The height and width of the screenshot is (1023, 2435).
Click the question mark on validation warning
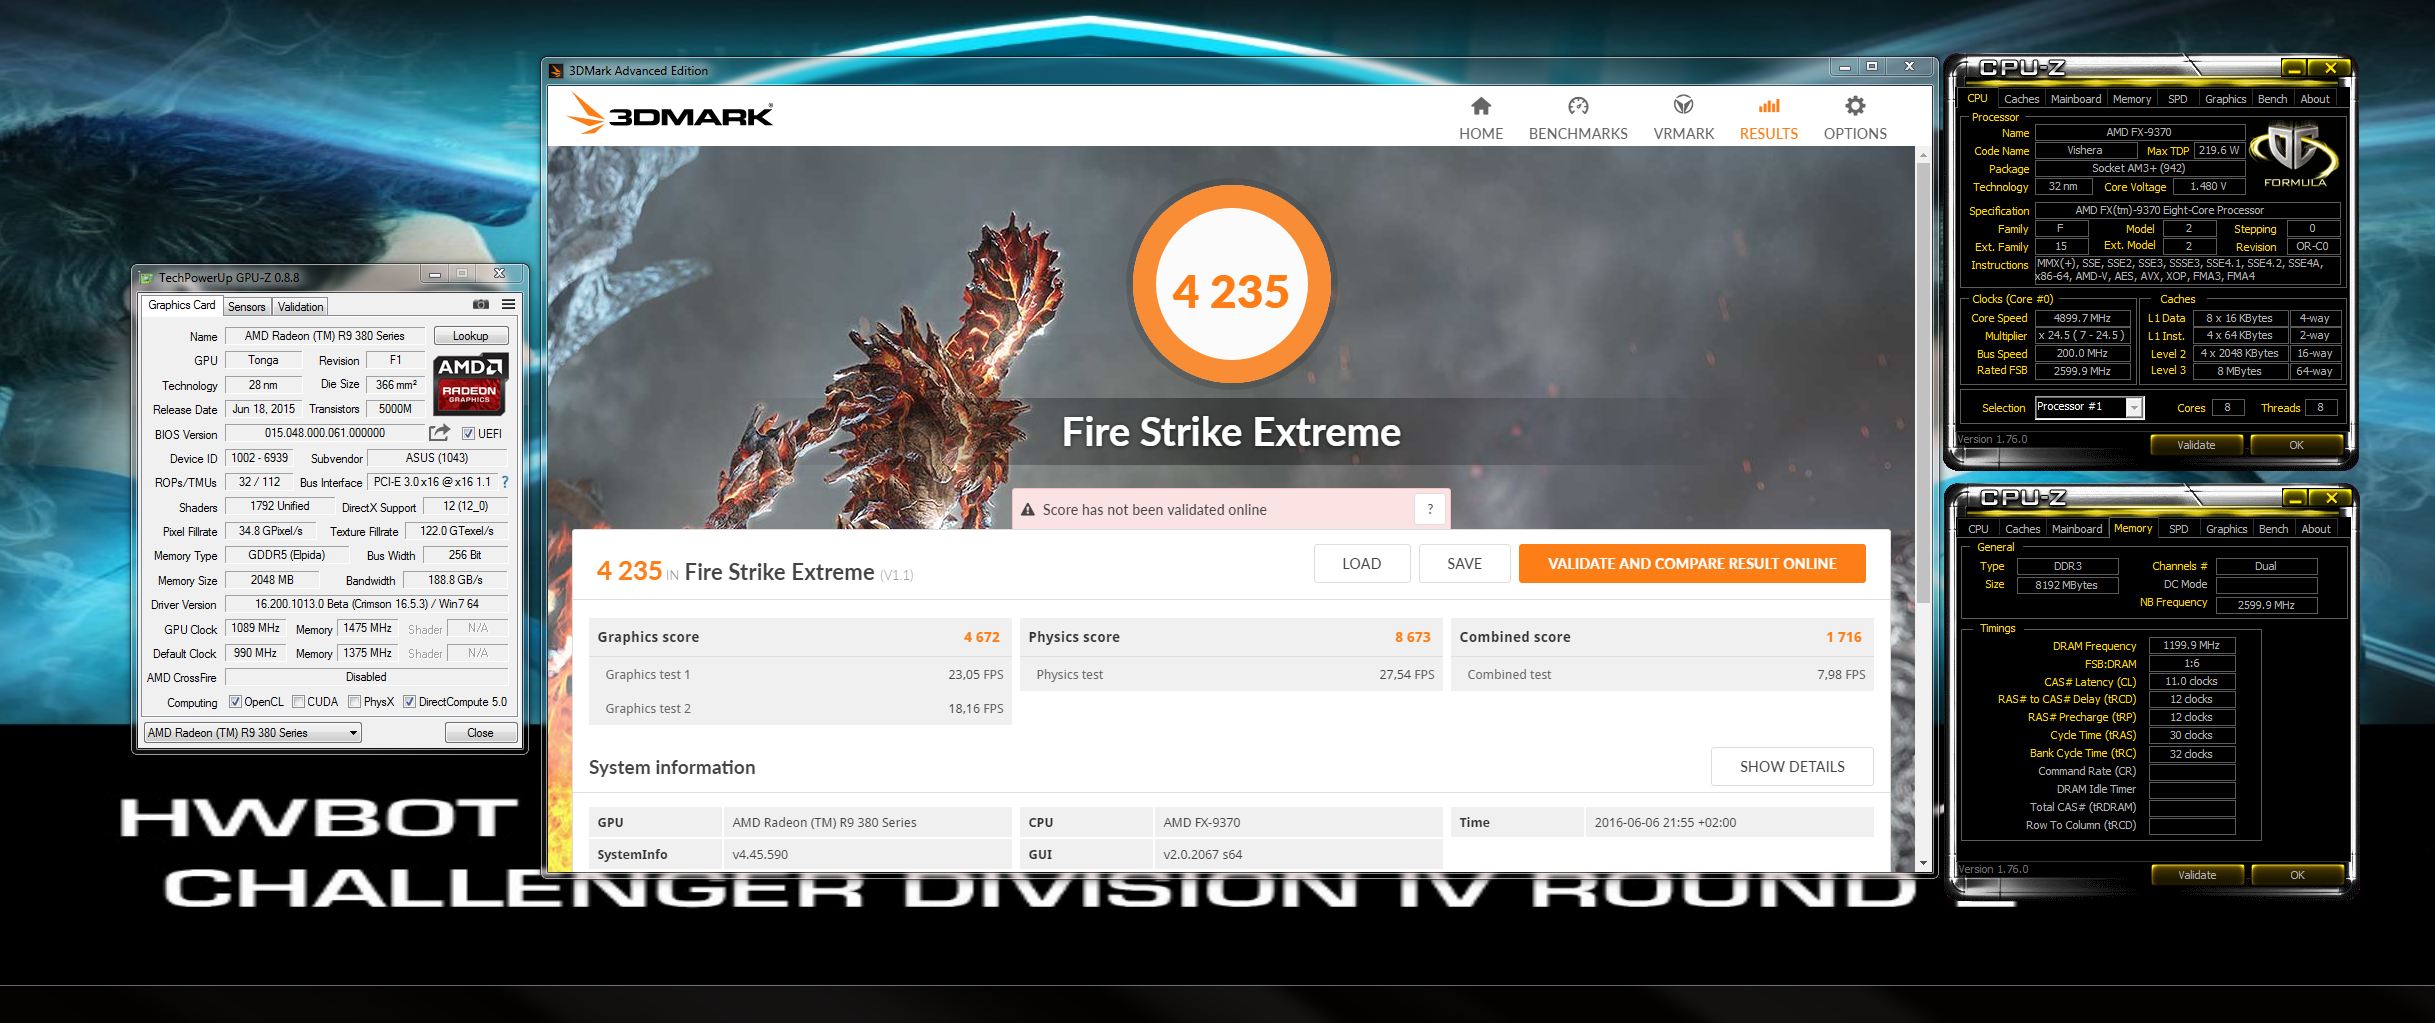(1430, 509)
